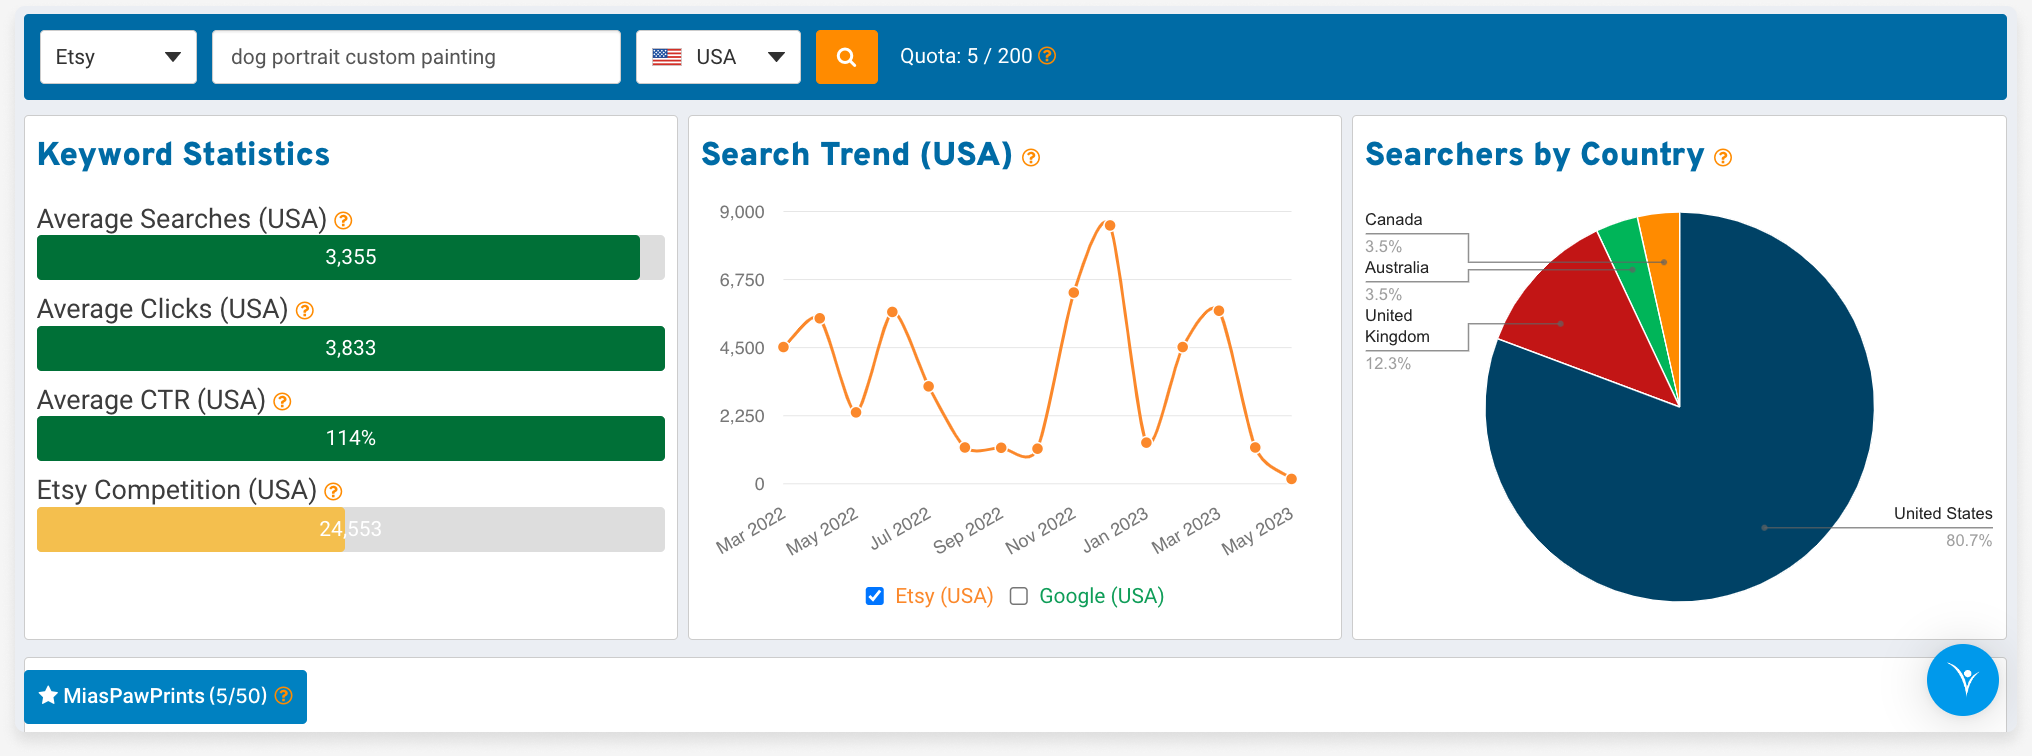
Task: Click help icon next to Average Clicks (USA)
Action: (x=305, y=311)
